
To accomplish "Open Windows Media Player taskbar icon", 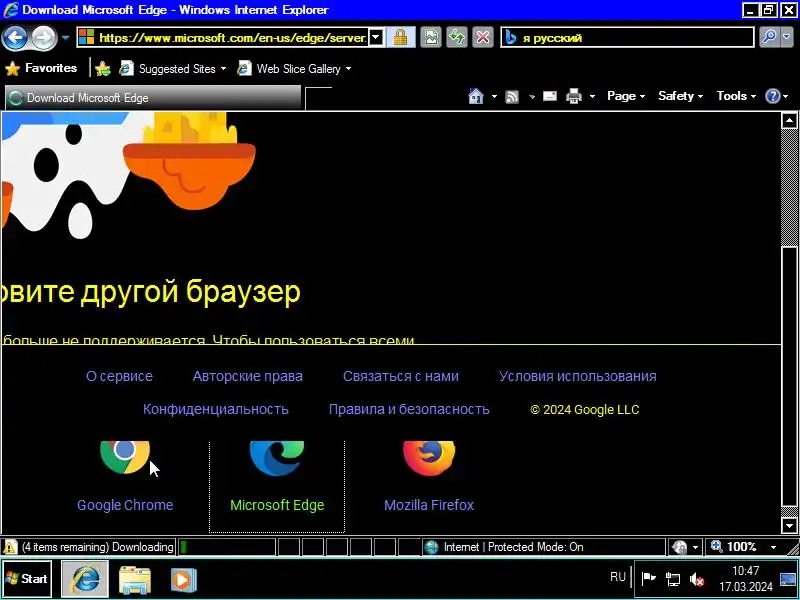I will [183, 580].
